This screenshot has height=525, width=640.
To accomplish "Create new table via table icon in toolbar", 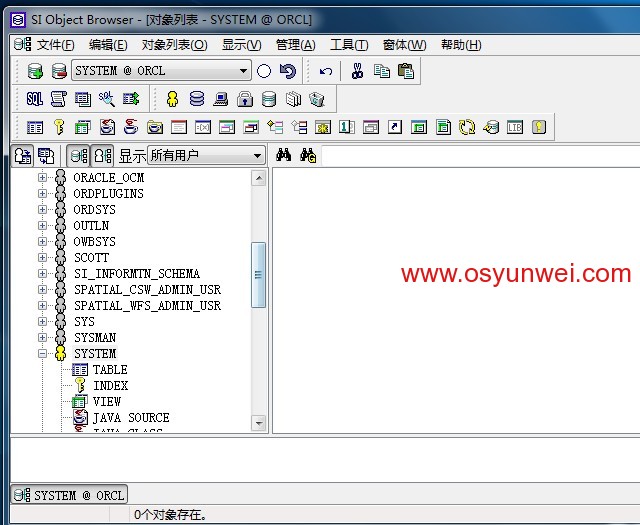I will [35, 127].
